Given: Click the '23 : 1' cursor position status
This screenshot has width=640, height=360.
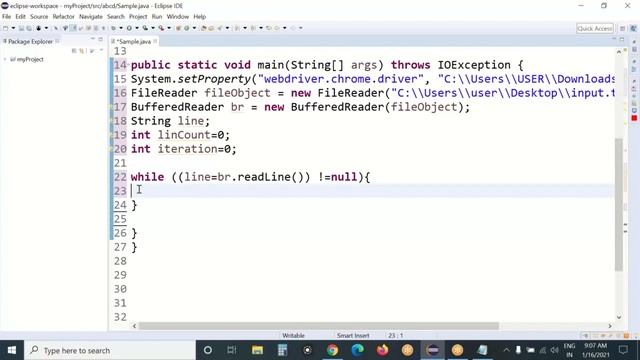Looking at the screenshot, I should tap(395, 336).
